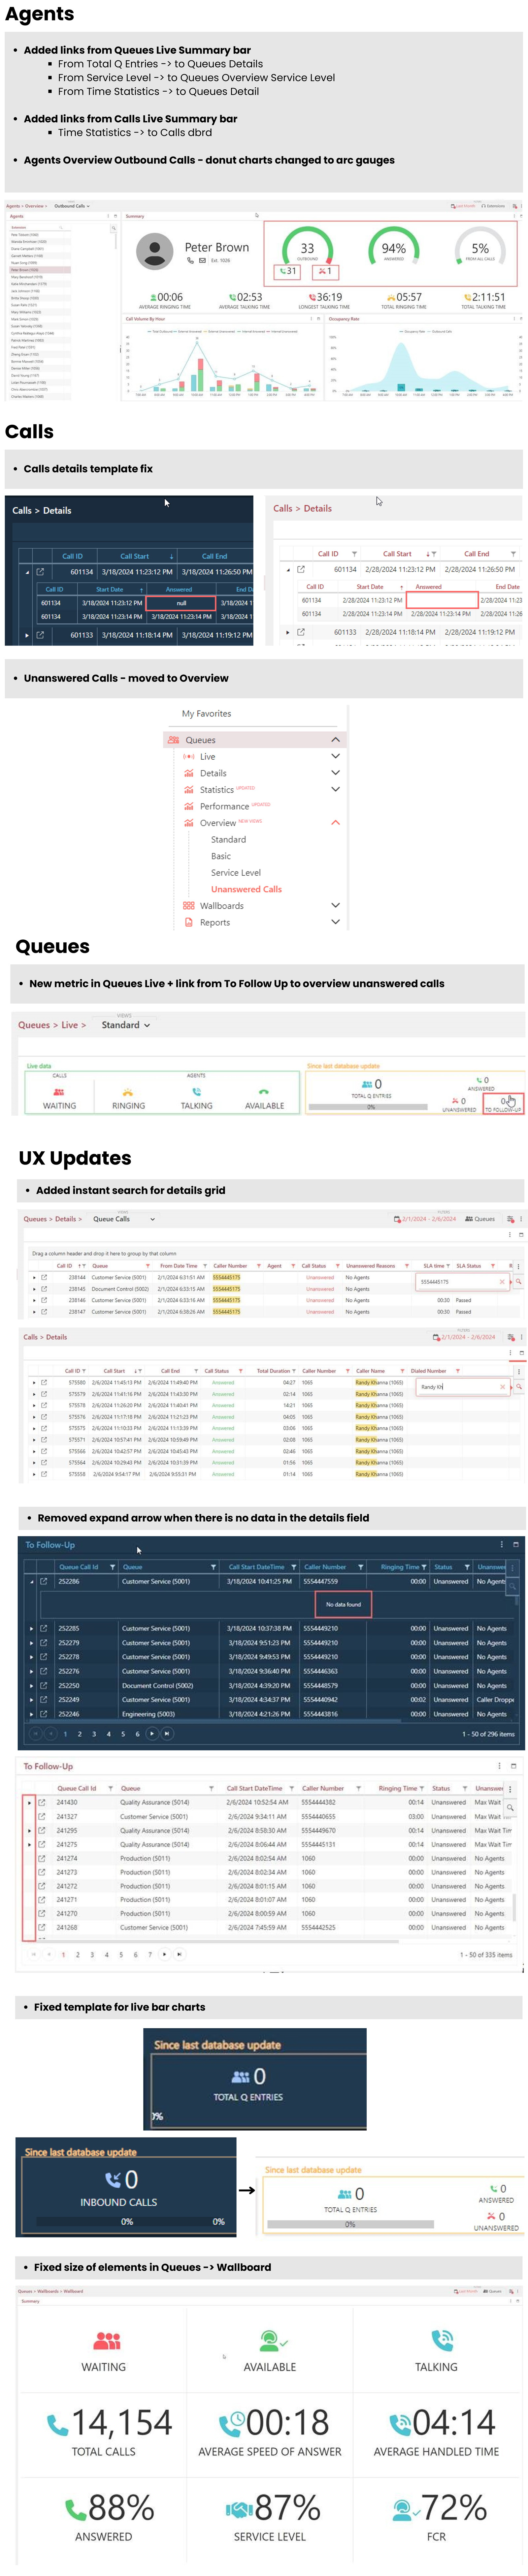Image resolution: width=528 pixels, height=2576 pixels.
Task: Click the Ringing bell icon in Live data
Action: coord(128,1092)
